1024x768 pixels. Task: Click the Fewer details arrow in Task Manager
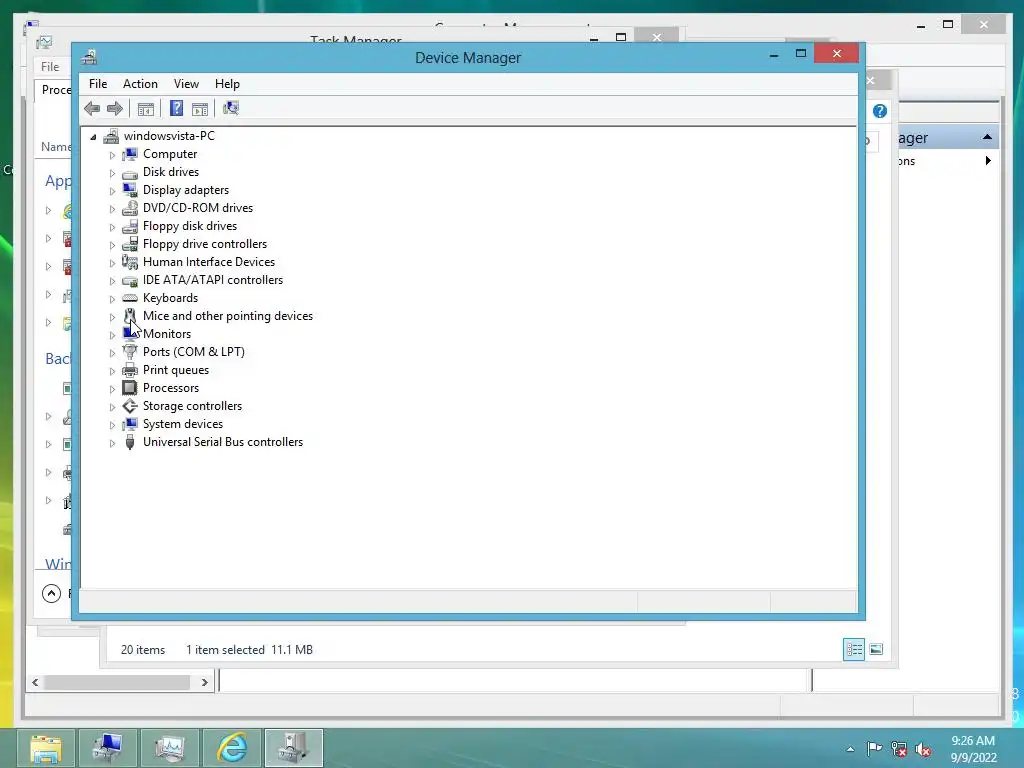51,593
